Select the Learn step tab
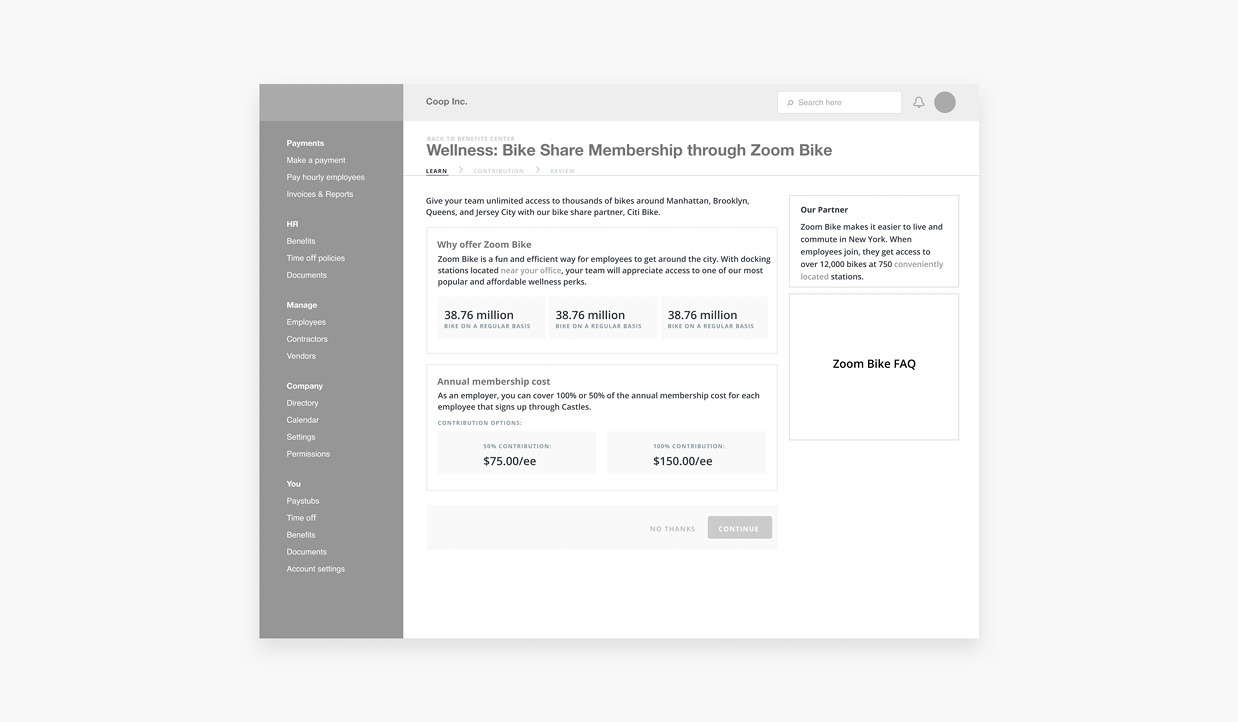 tap(437, 171)
